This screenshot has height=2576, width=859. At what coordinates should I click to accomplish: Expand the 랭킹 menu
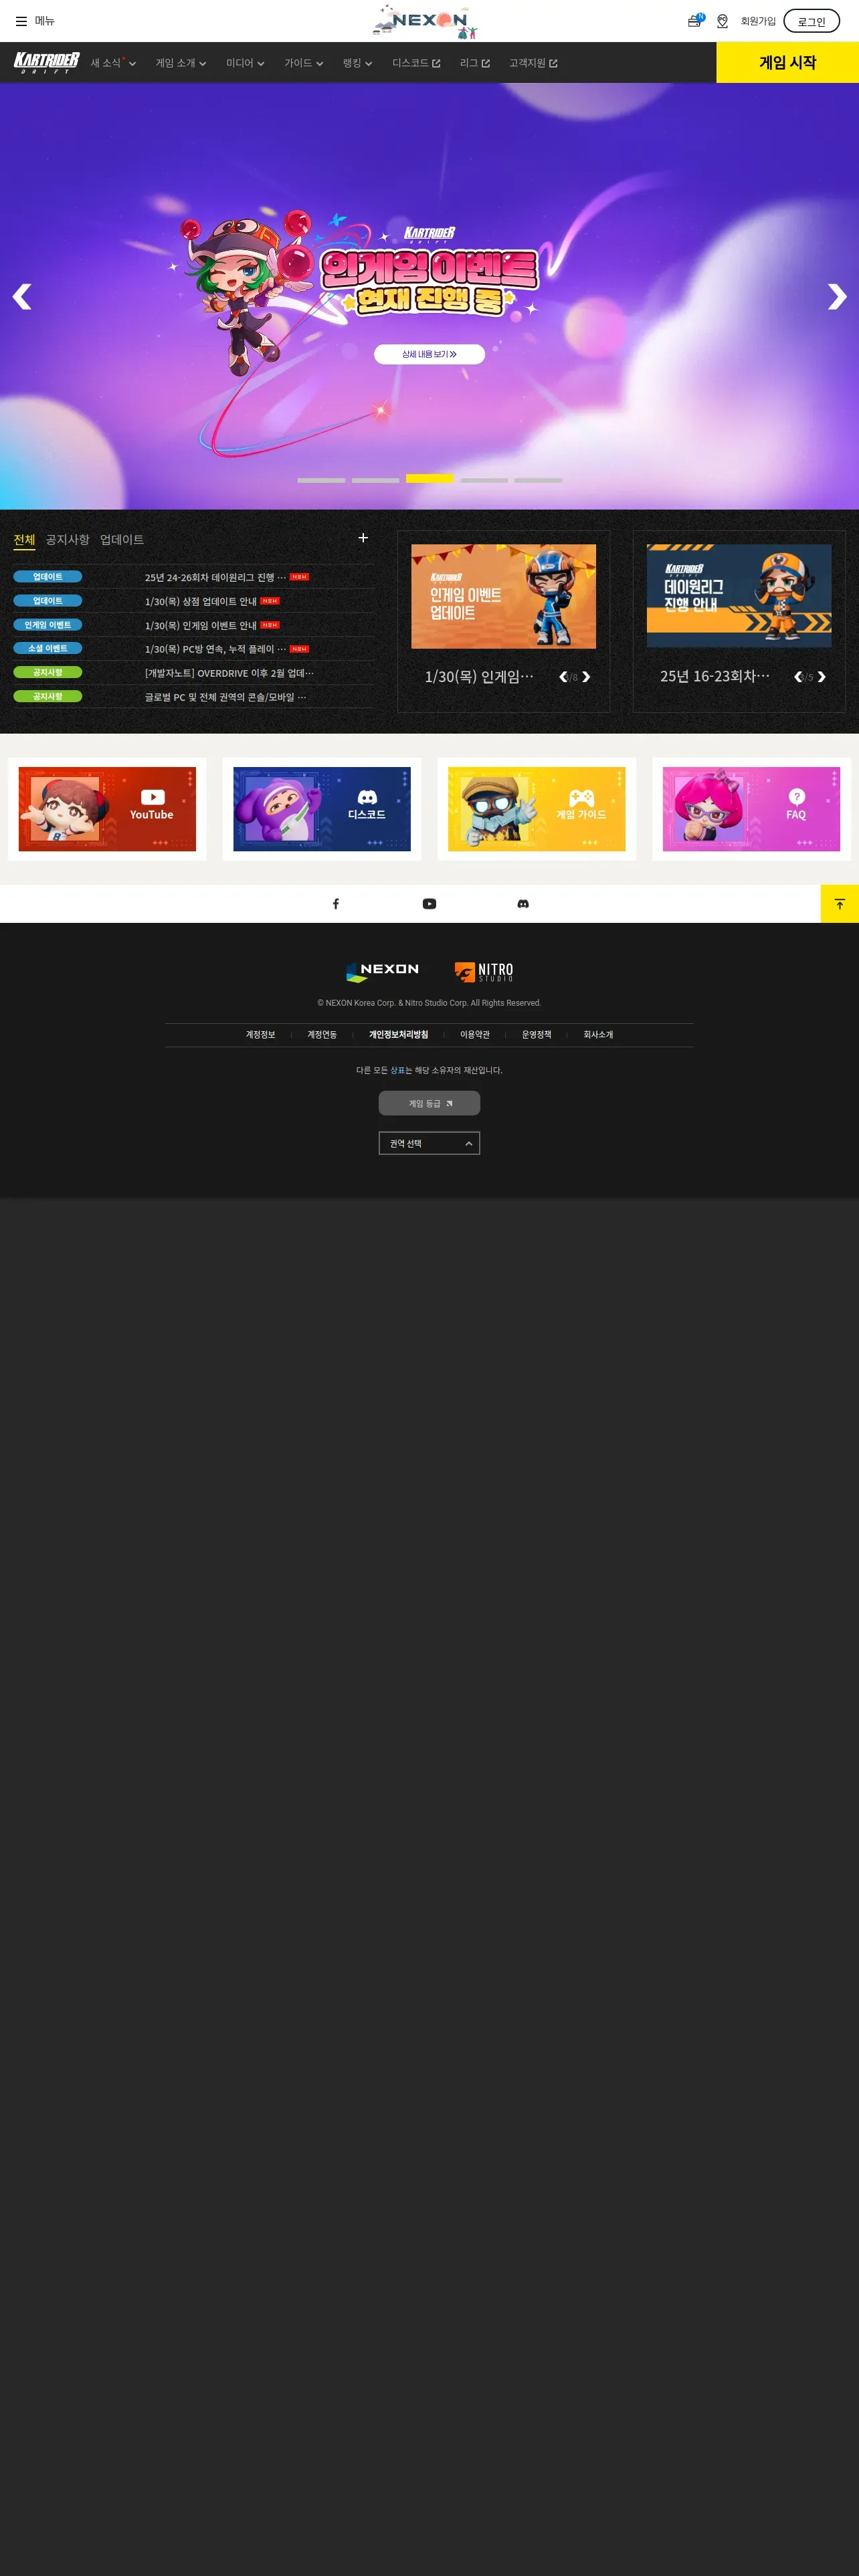tap(357, 63)
